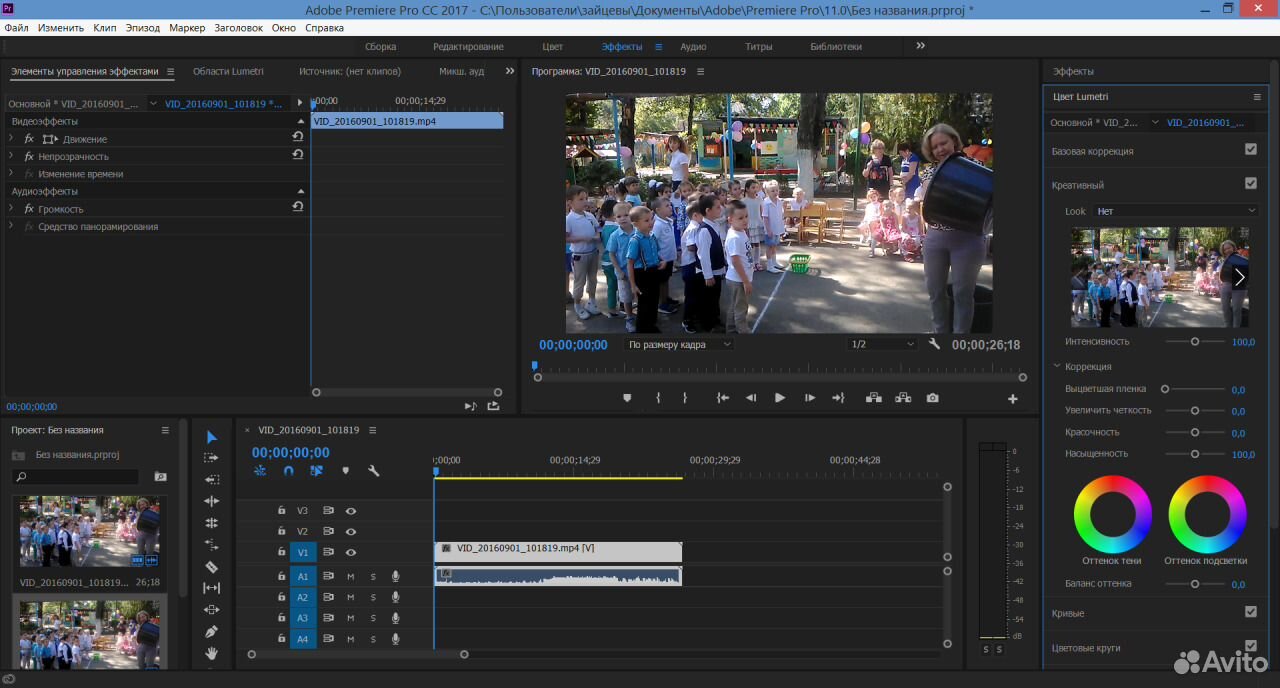The height and width of the screenshot is (688, 1280).
Task: Click the Export Frame camera icon
Action: [x=932, y=398]
